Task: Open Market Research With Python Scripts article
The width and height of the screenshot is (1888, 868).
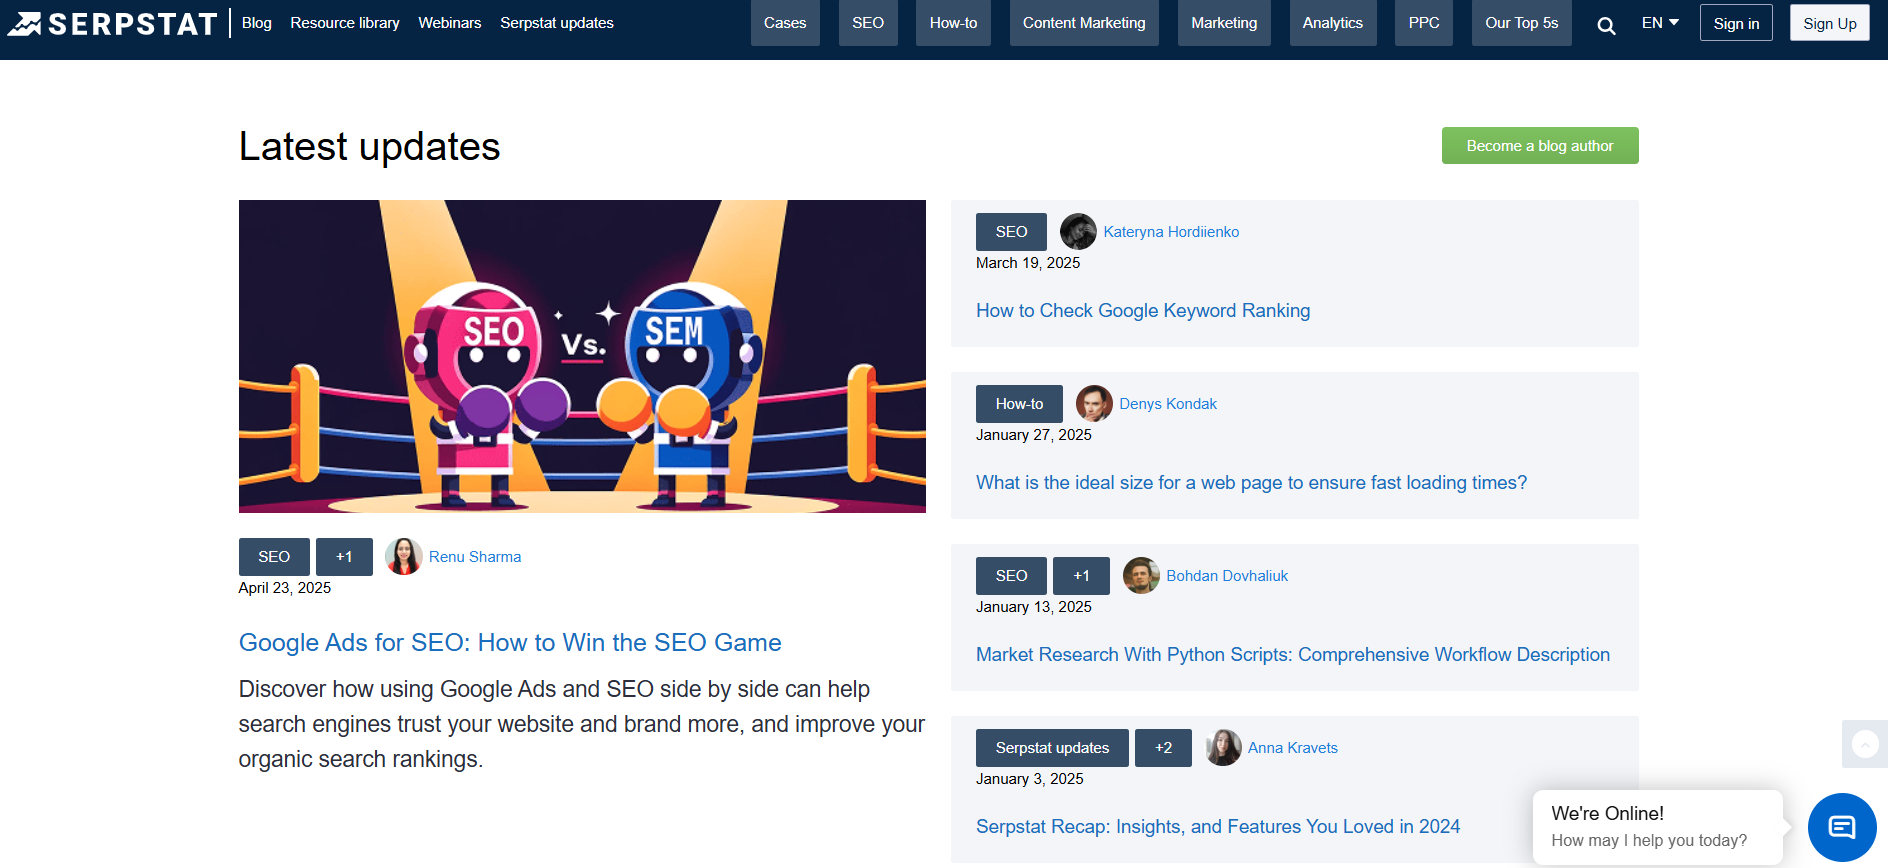Action: (1293, 655)
